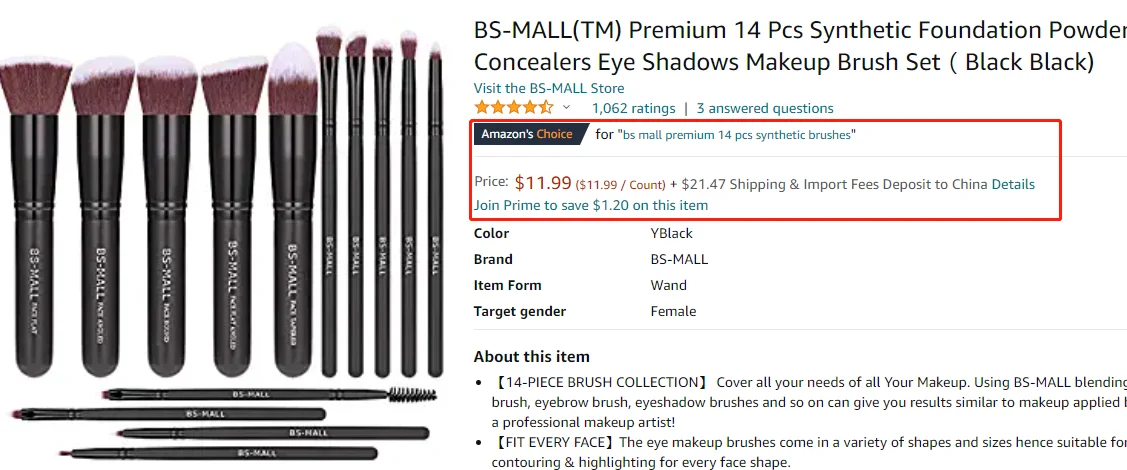View the 3 answered questions
The height and width of the screenshot is (470, 1127).
click(765, 108)
